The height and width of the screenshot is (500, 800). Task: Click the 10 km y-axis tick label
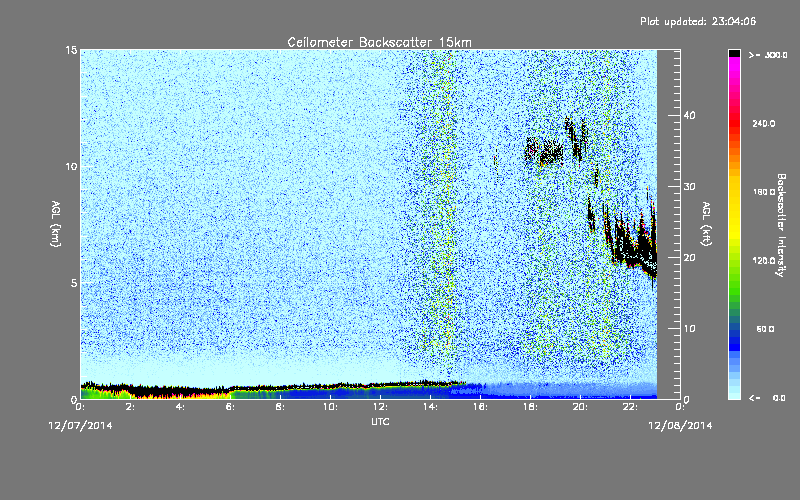pyautogui.click(x=71, y=167)
